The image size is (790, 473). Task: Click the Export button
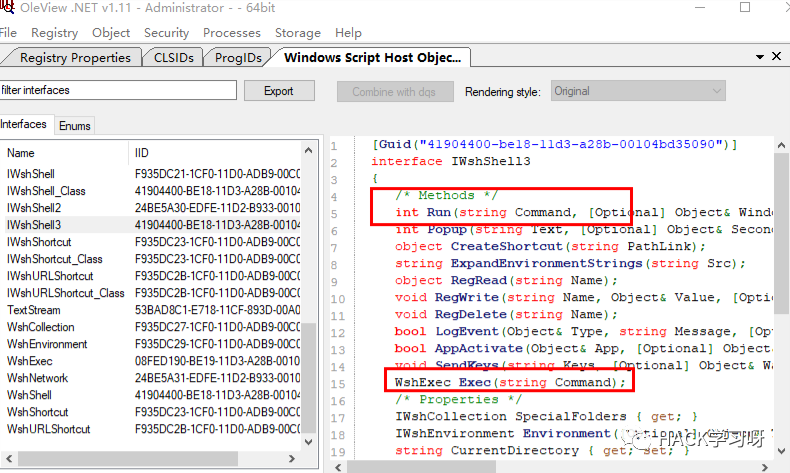point(279,91)
